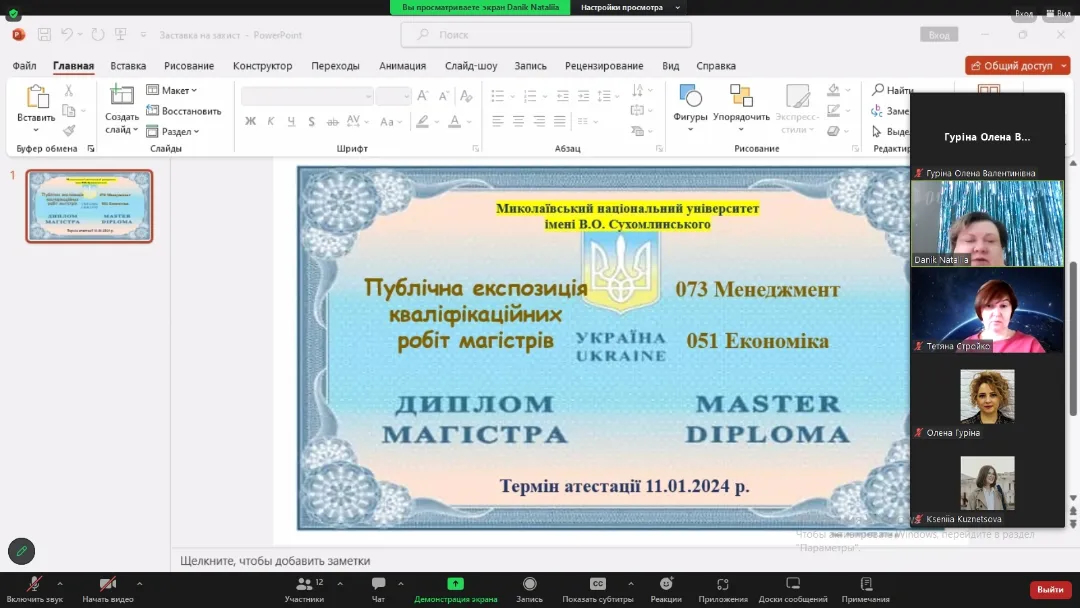Select slide 1 thumbnail in panel
This screenshot has width=1080, height=608.
tap(89, 206)
